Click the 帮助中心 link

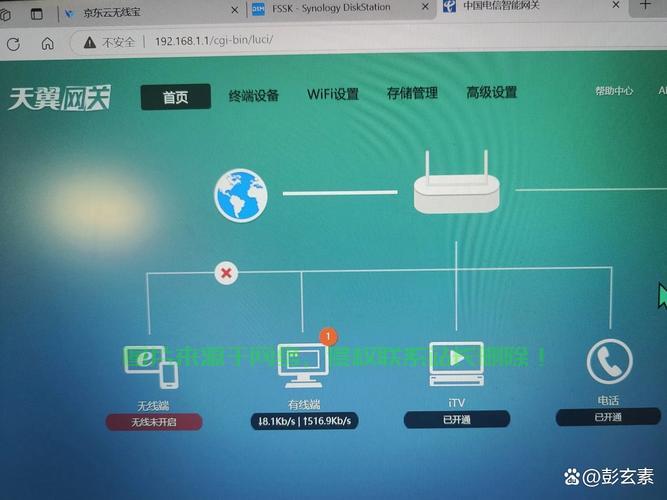click(x=613, y=90)
